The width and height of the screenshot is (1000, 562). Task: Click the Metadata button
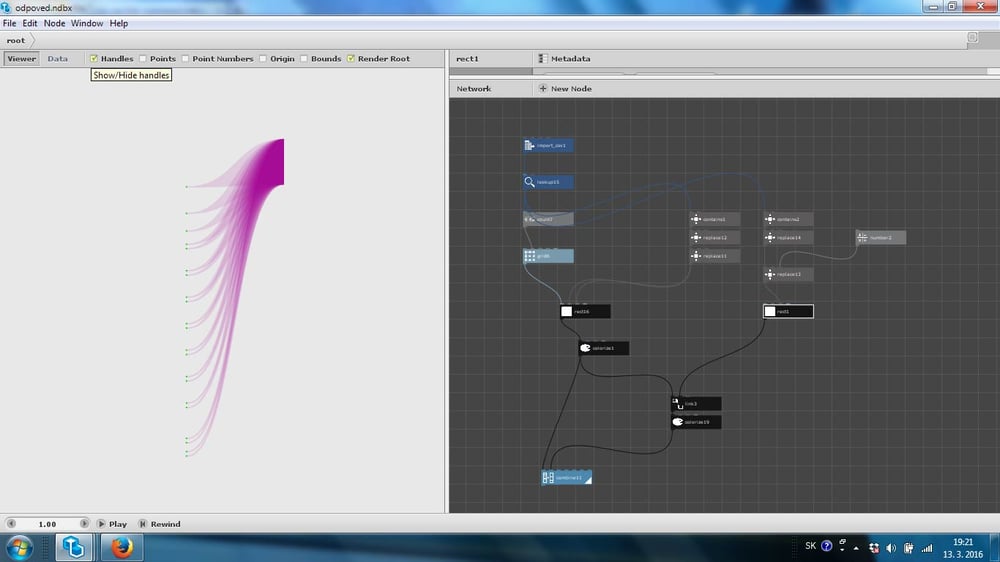pos(564,59)
